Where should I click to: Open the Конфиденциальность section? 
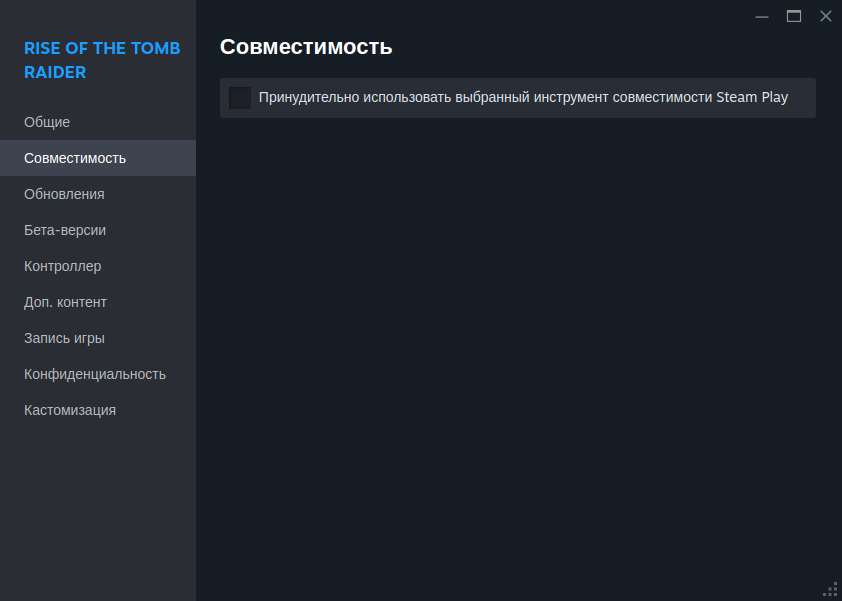click(x=95, y=374)
